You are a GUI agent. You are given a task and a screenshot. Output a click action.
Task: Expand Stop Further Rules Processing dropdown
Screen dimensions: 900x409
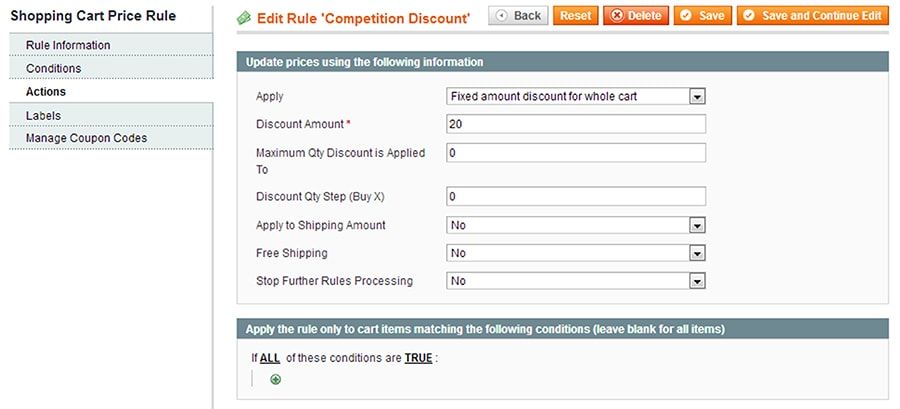575,281
